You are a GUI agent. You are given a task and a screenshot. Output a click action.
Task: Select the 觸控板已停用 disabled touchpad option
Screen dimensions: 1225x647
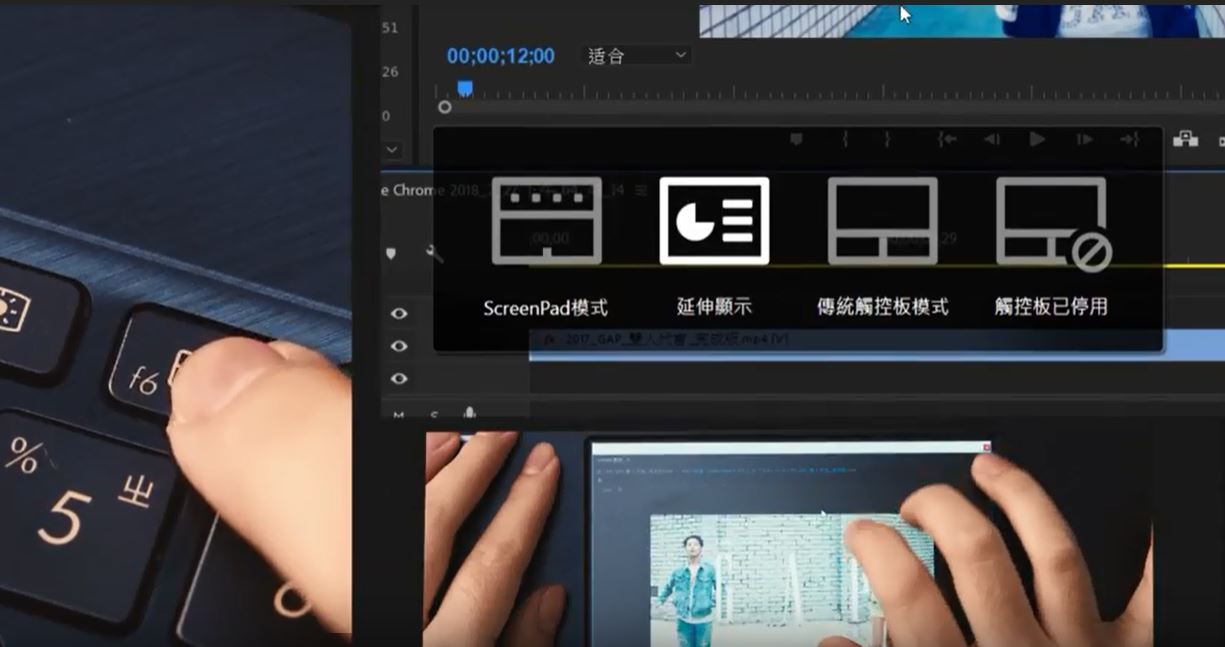tap(1053, 224)
